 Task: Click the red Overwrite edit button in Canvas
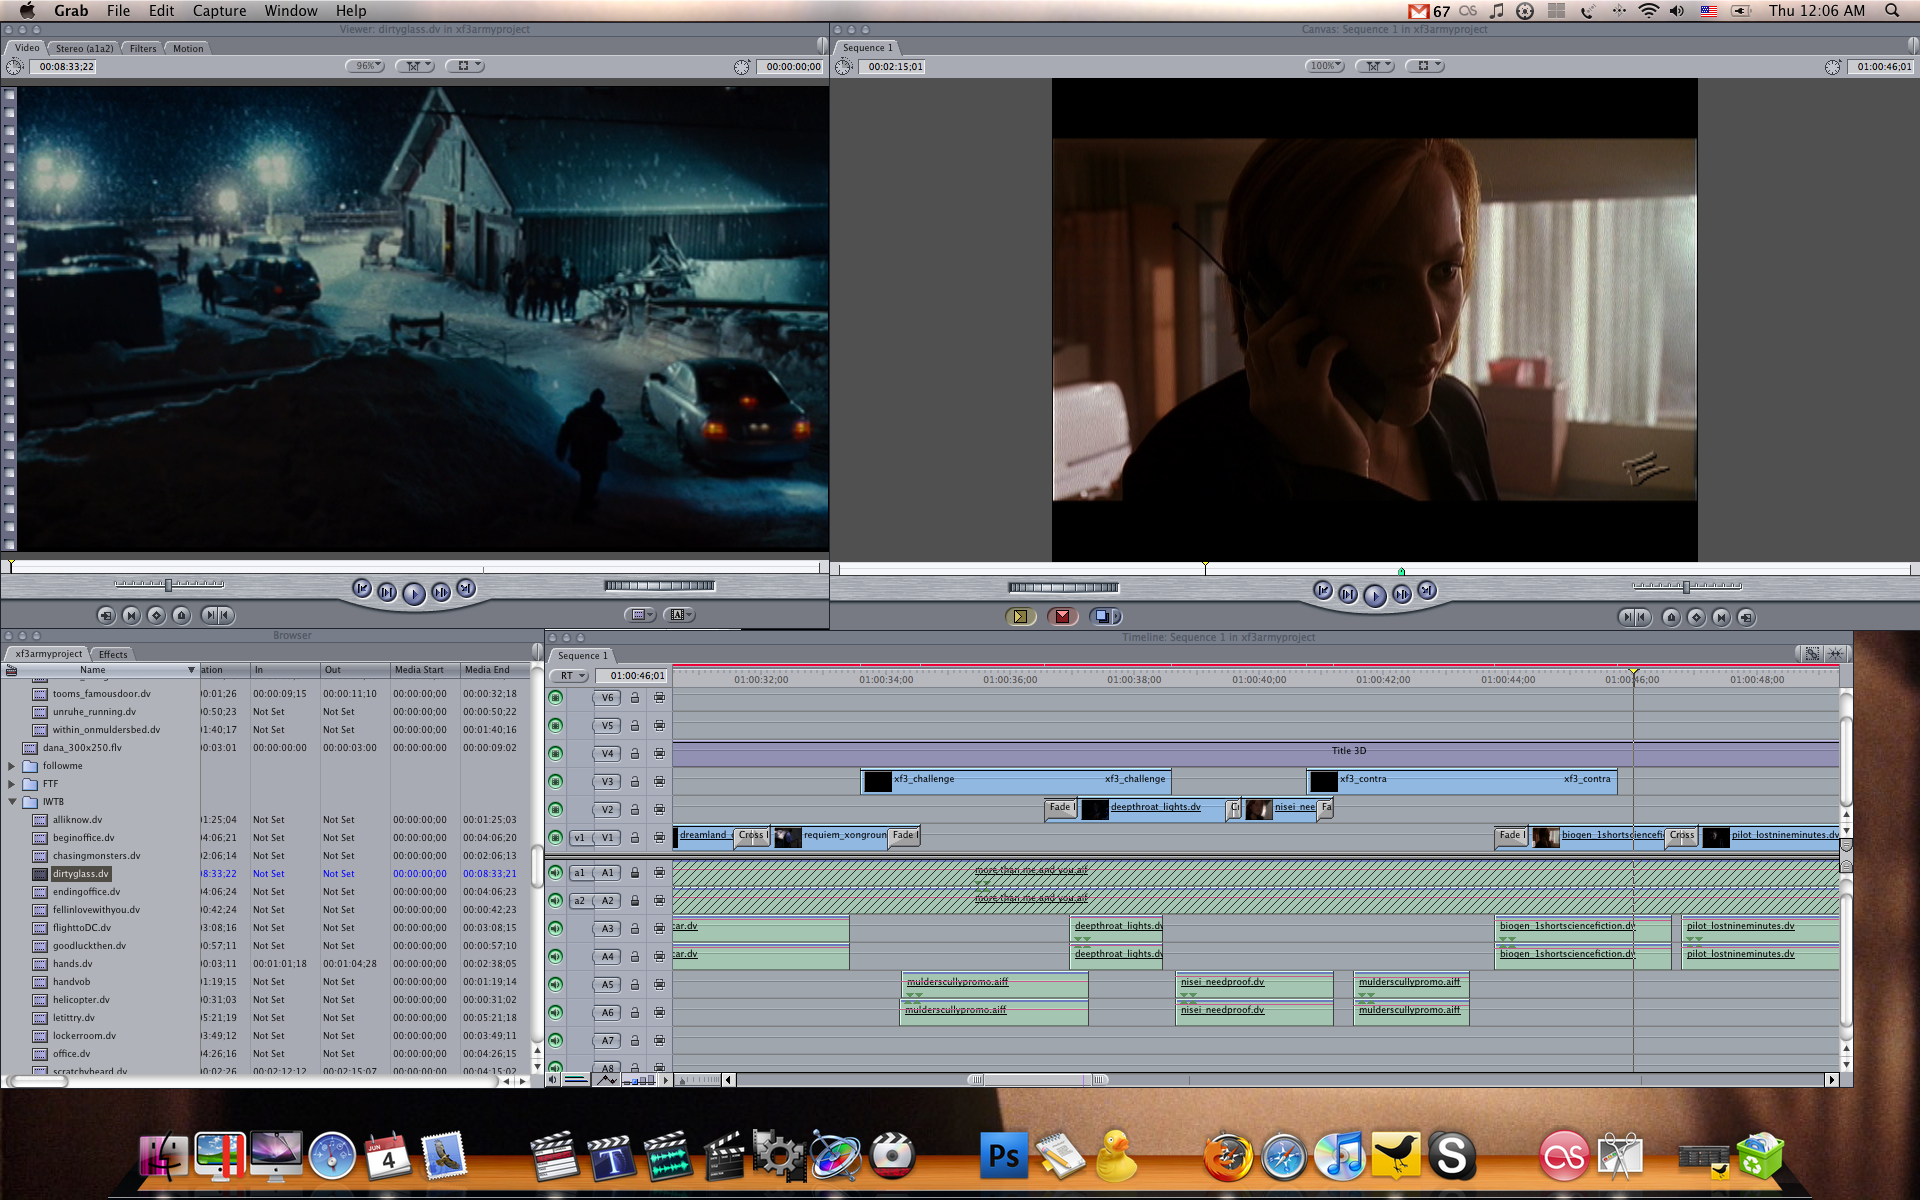point(1062,616)
